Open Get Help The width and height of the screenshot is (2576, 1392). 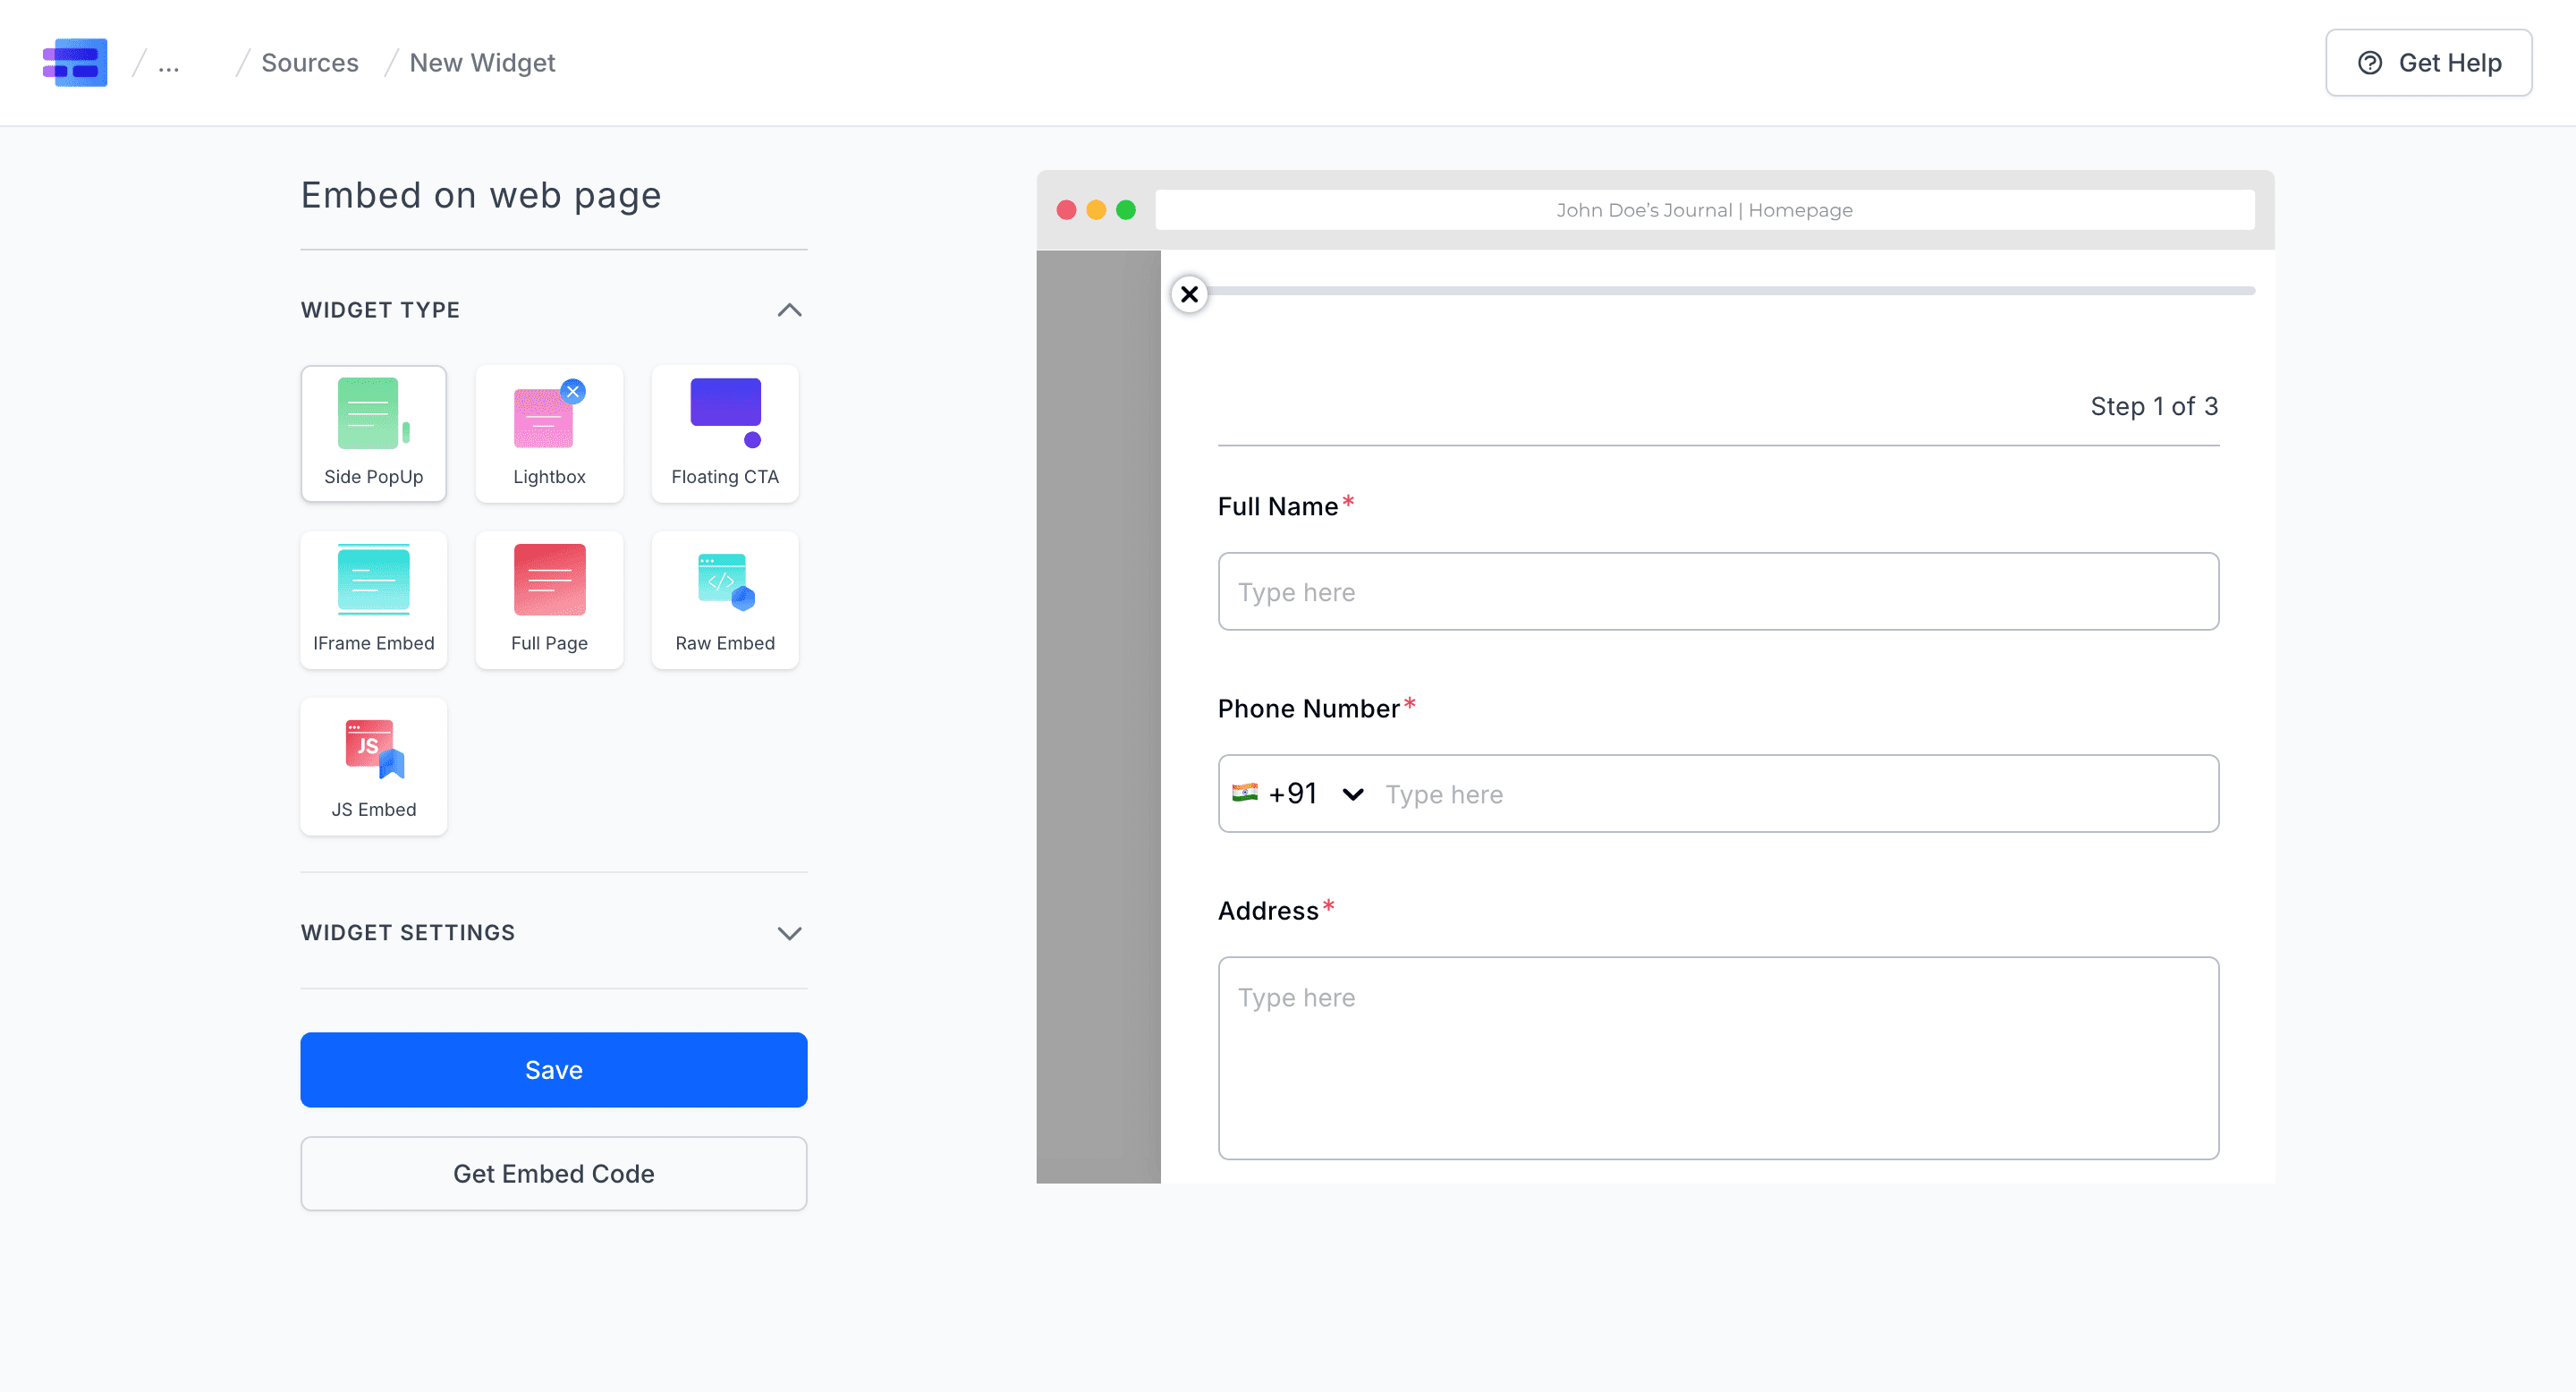2428,63
